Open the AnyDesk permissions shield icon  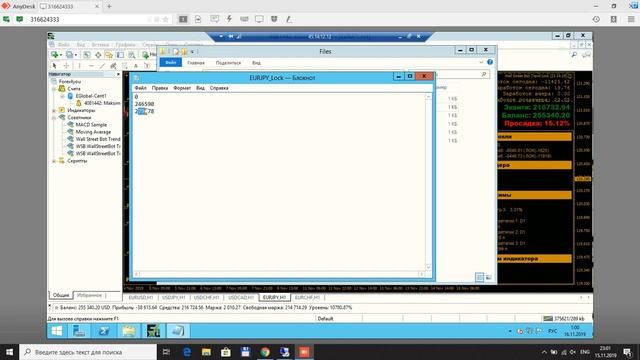[x=274, y=19]
